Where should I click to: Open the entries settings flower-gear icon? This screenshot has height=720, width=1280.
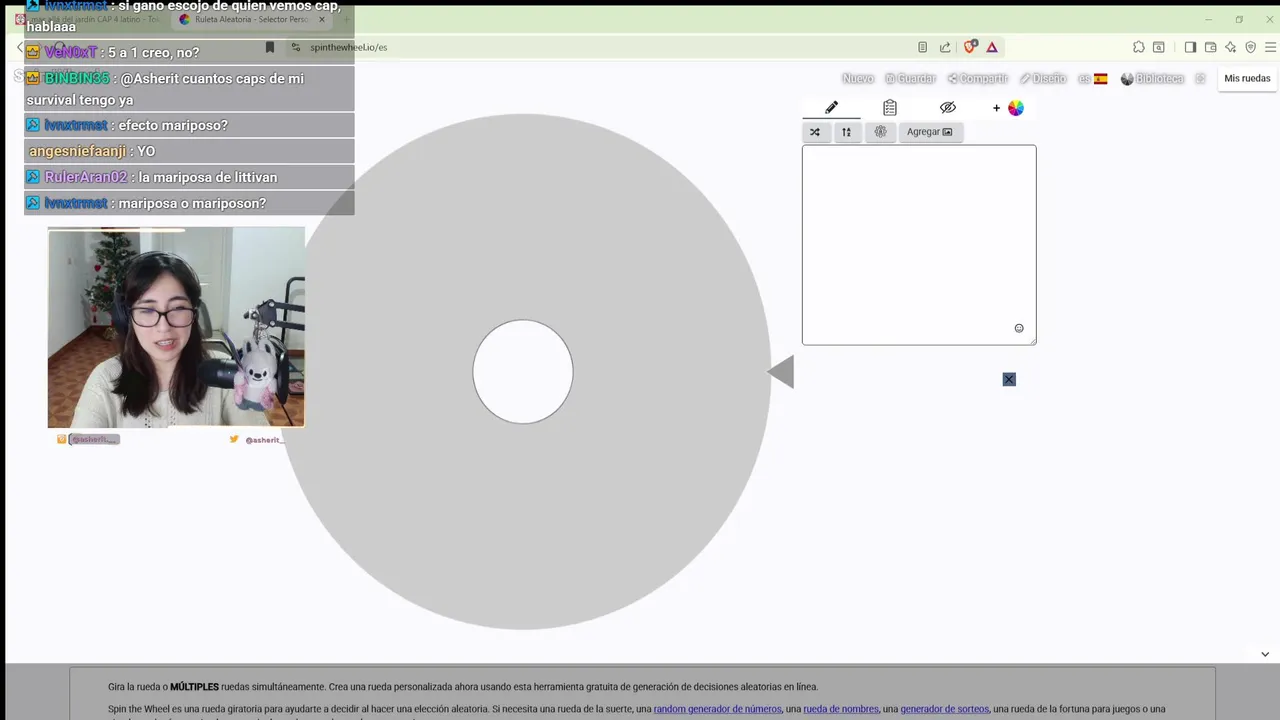(880, 132)
